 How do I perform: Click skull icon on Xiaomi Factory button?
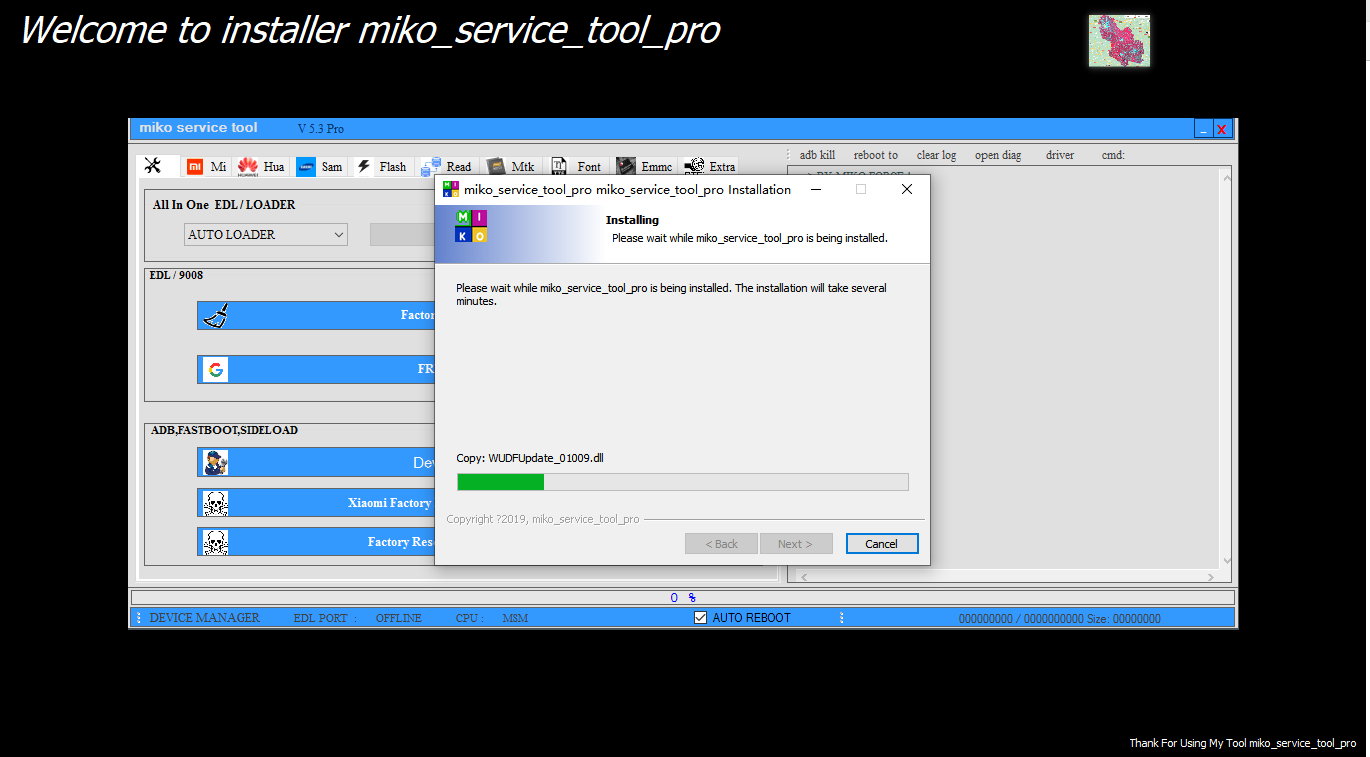point(215,503)
